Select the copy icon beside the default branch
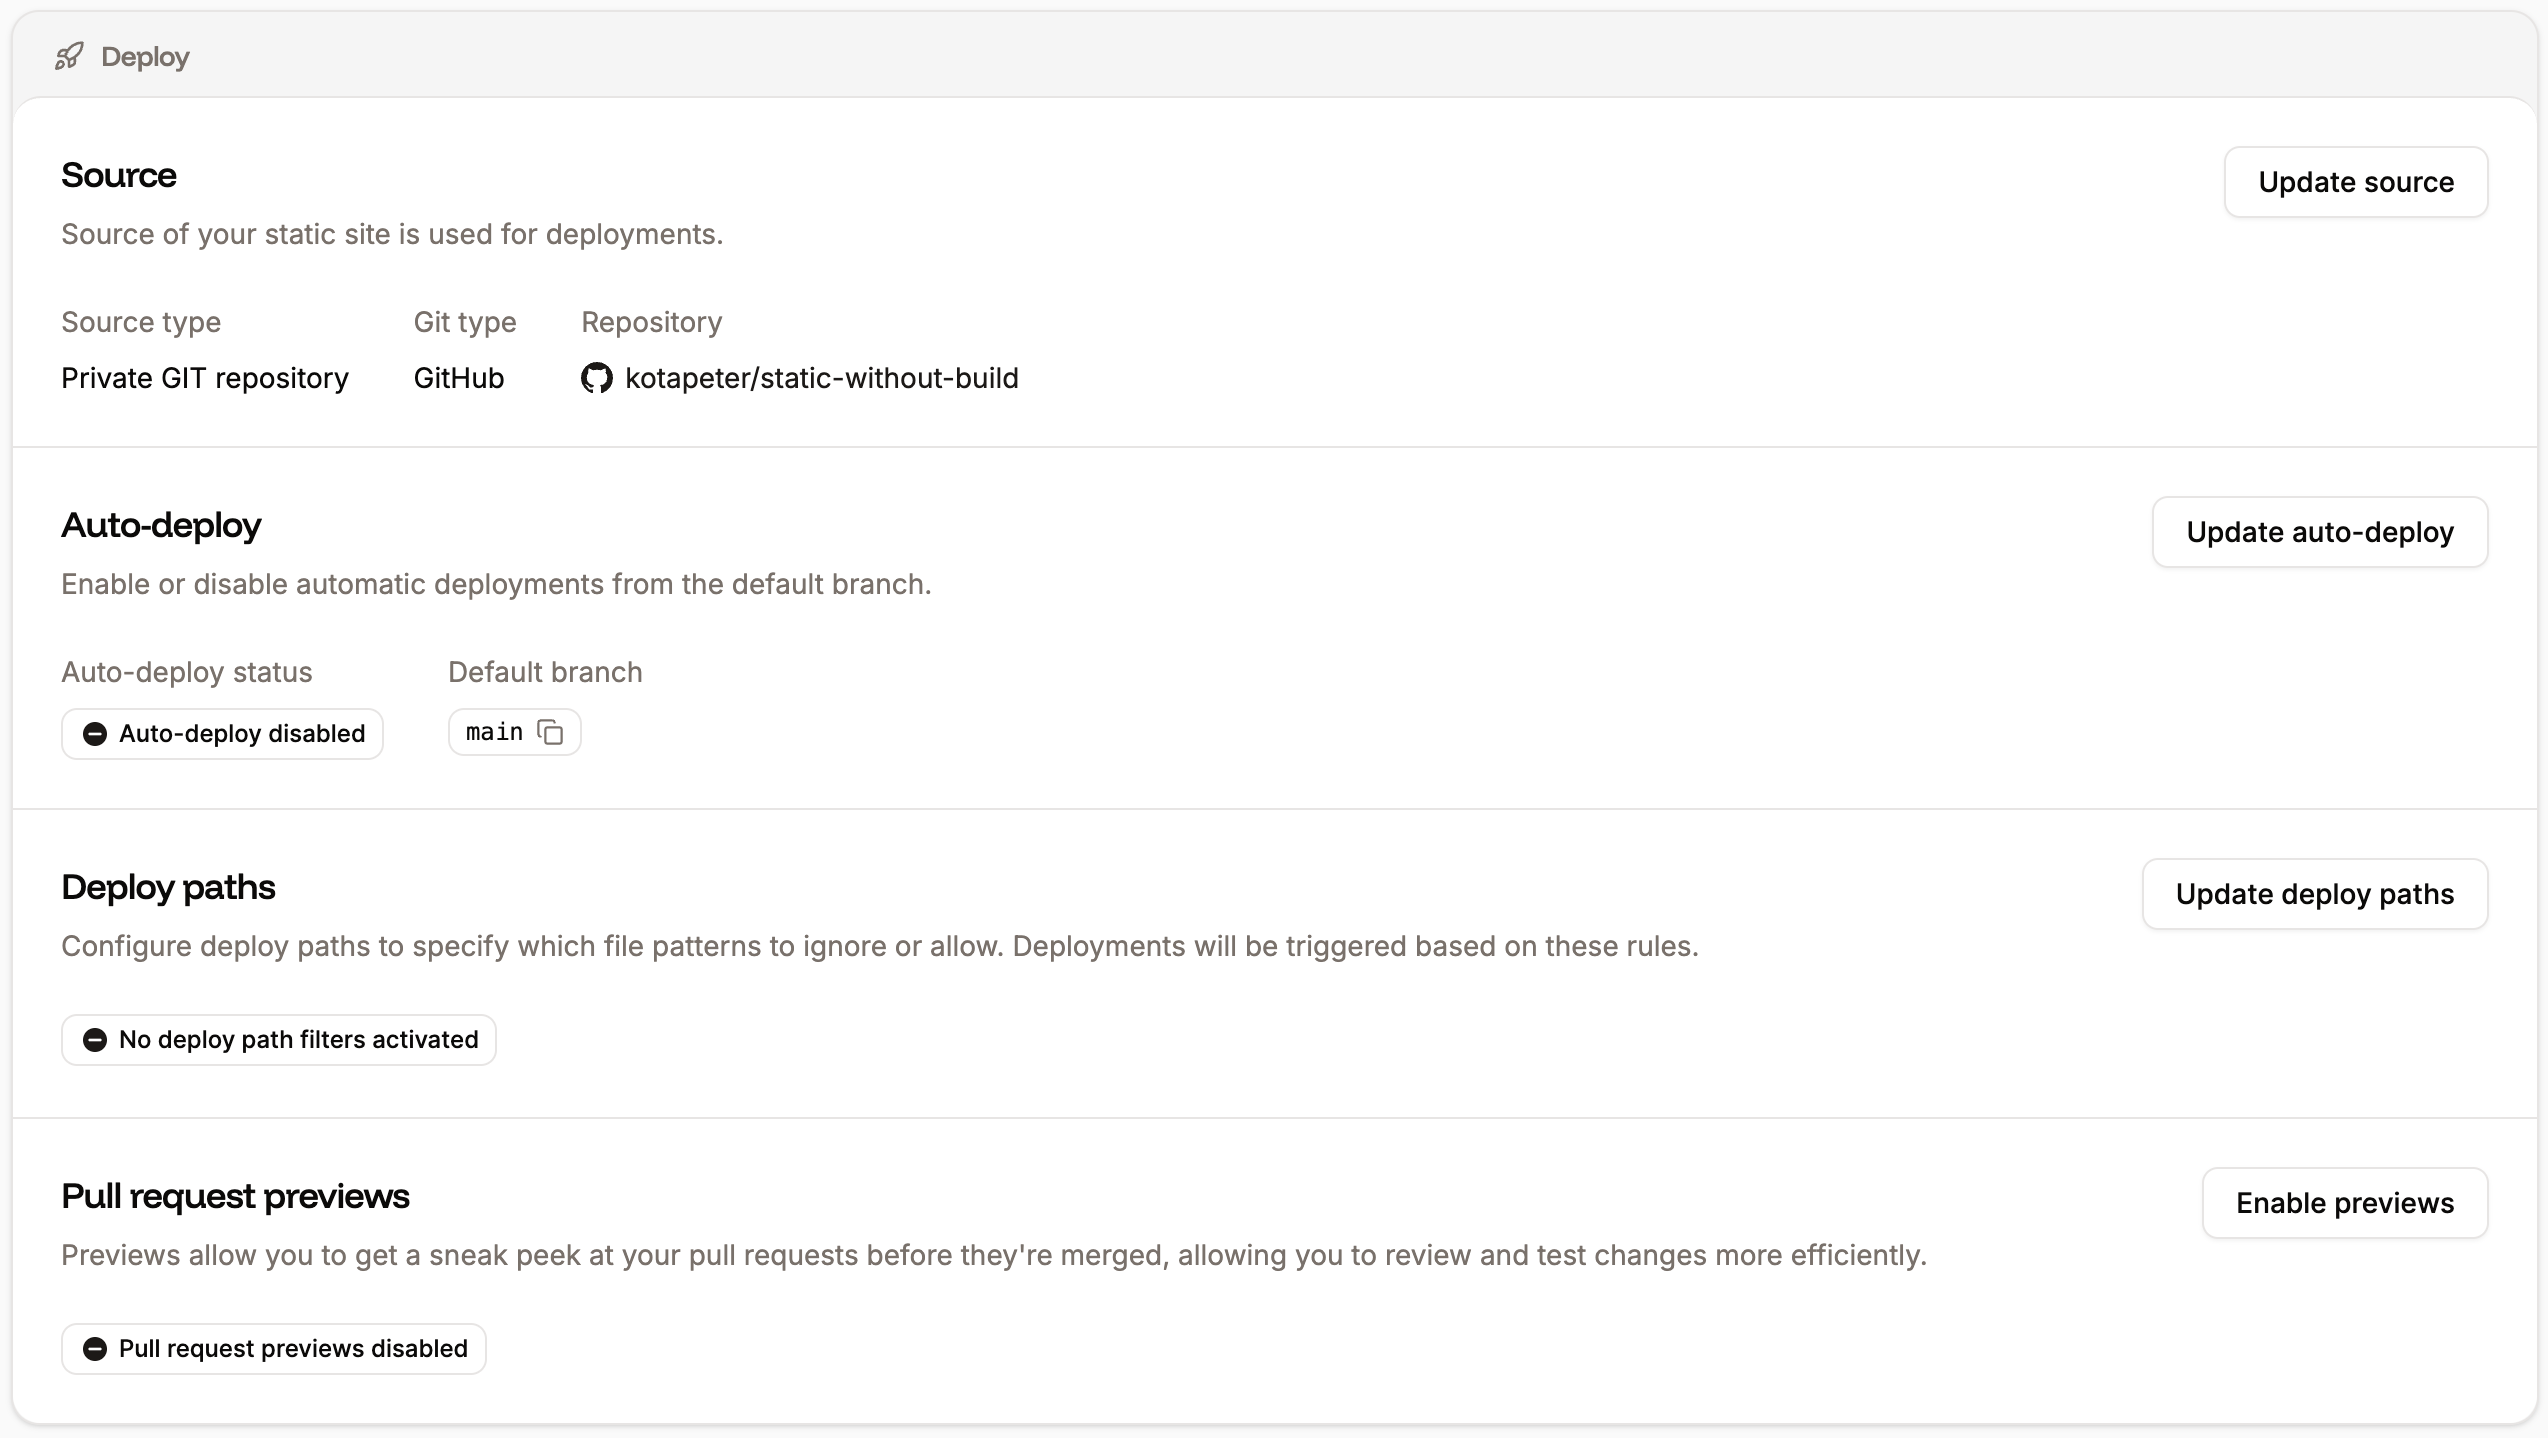The height and width of the screenshot is (1438, 2548). click(x=549, y=732)
